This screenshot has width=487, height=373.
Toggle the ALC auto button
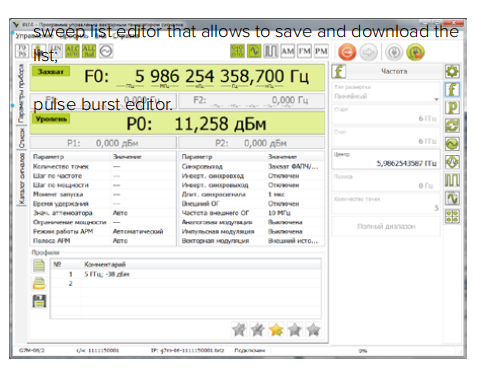[72, 51]
